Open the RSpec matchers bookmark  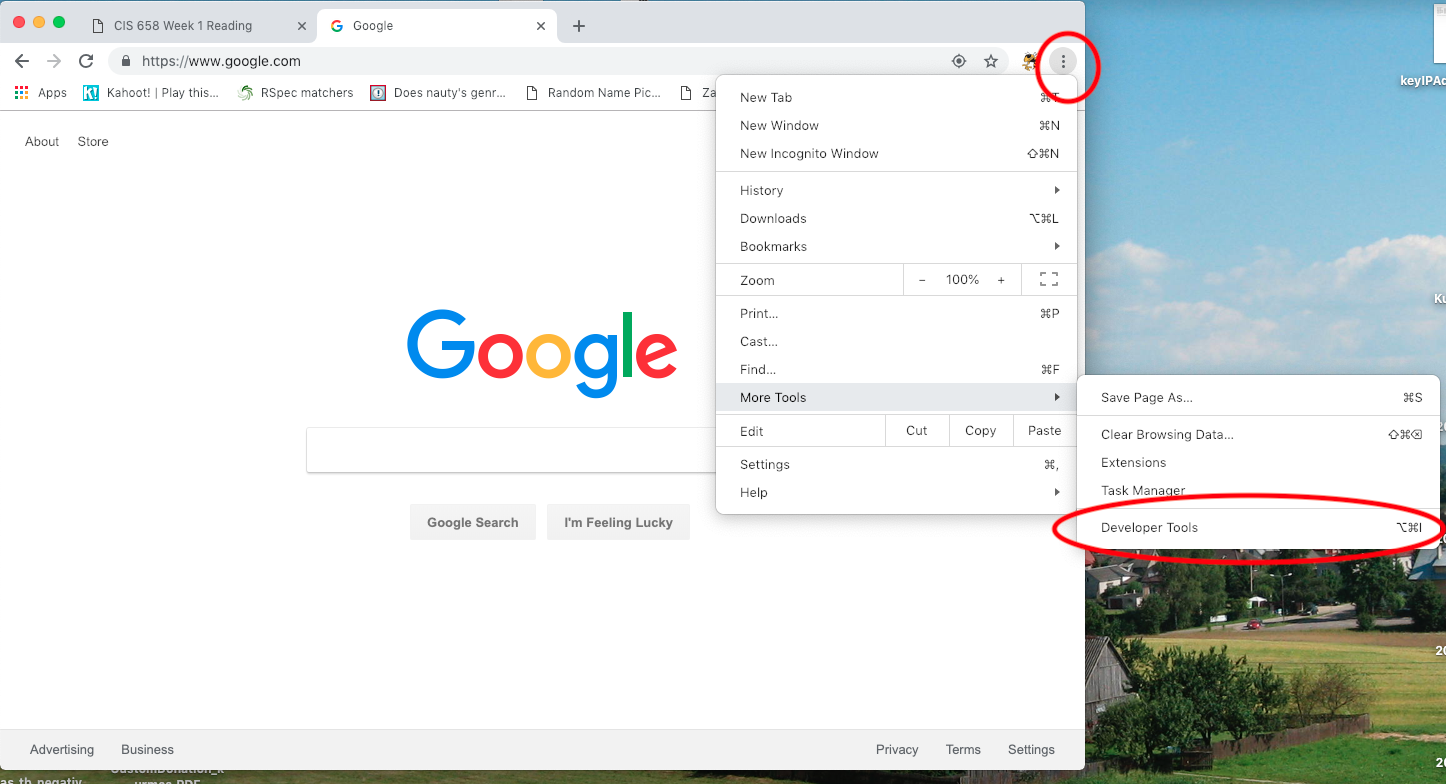tap(296, 93)
